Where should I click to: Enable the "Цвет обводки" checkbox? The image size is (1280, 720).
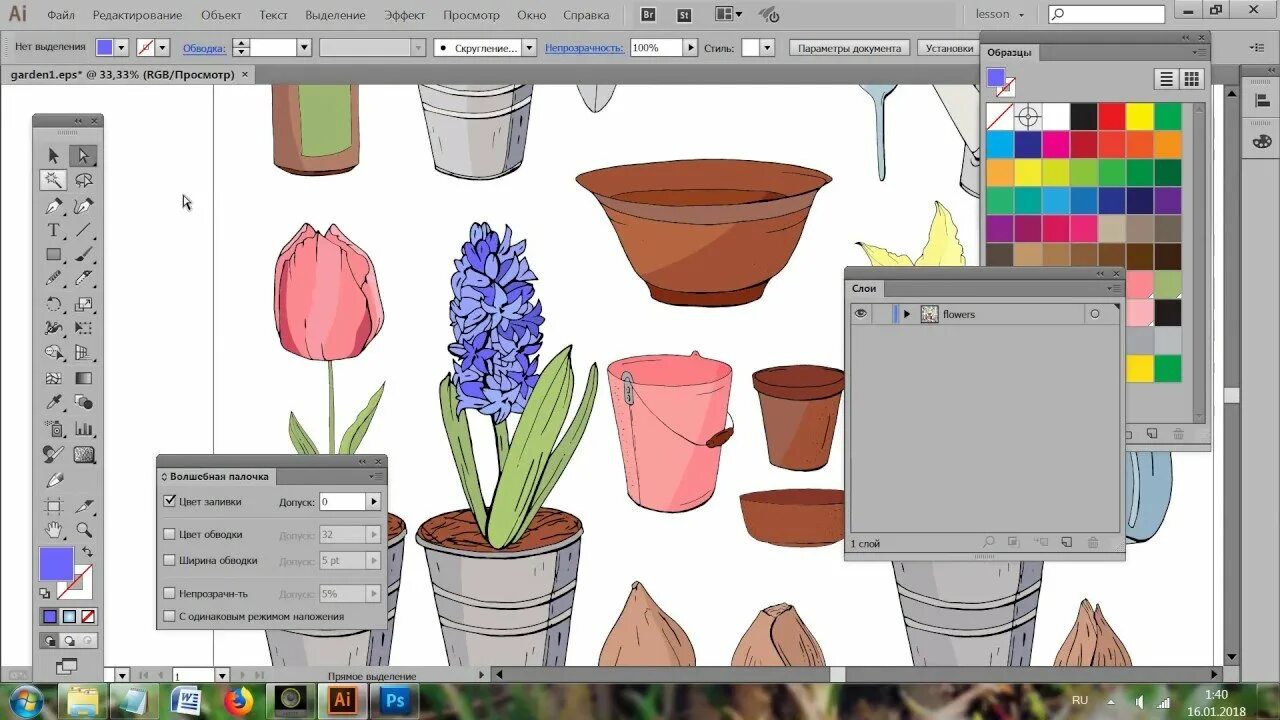[169, 534]
